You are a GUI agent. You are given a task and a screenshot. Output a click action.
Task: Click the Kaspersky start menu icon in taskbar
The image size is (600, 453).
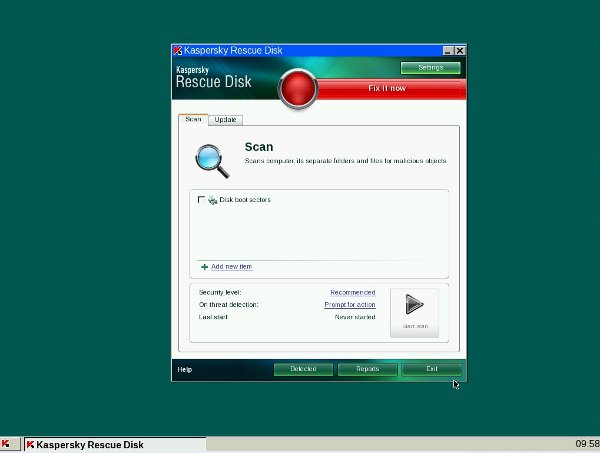6,444
